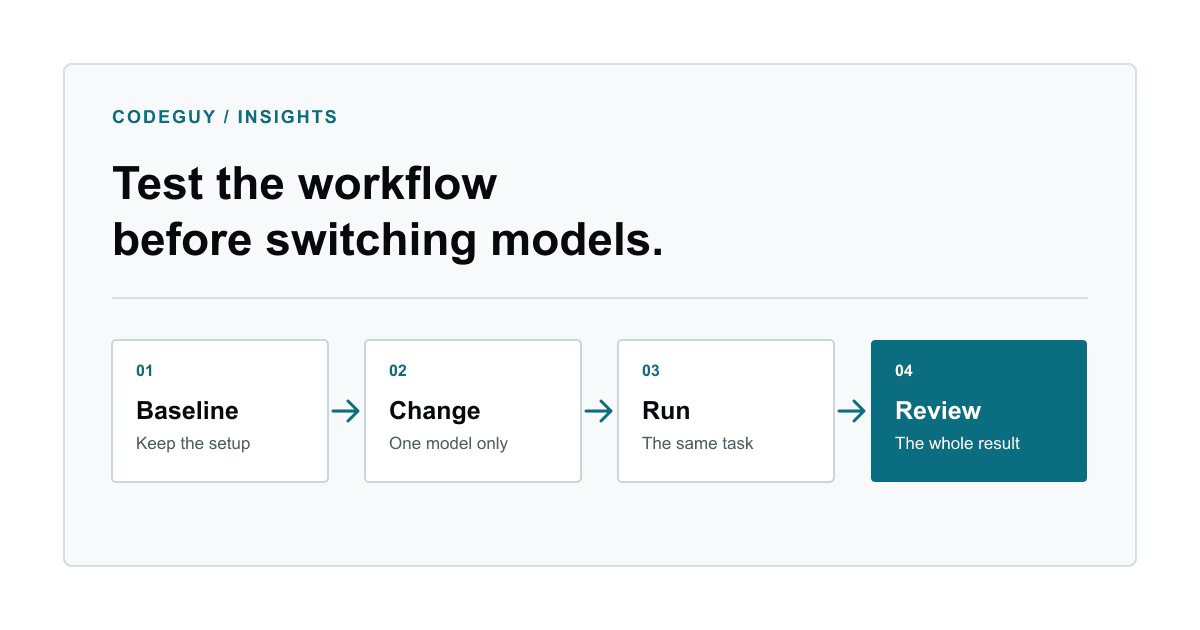Viewport: 1200px width, 630px height.
Task: Click the headline 'Test the workflow'
Action: (x=305, y=184)
